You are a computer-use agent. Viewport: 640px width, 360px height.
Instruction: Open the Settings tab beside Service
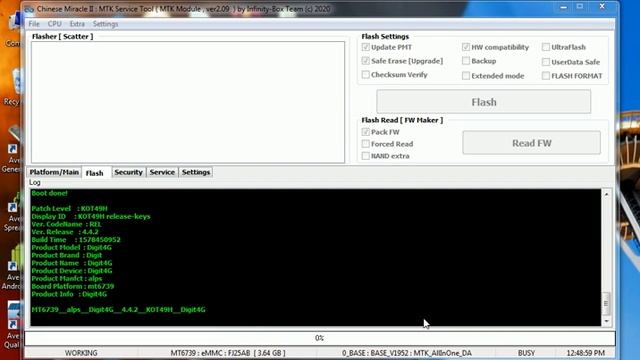click(x=196, y=172)
